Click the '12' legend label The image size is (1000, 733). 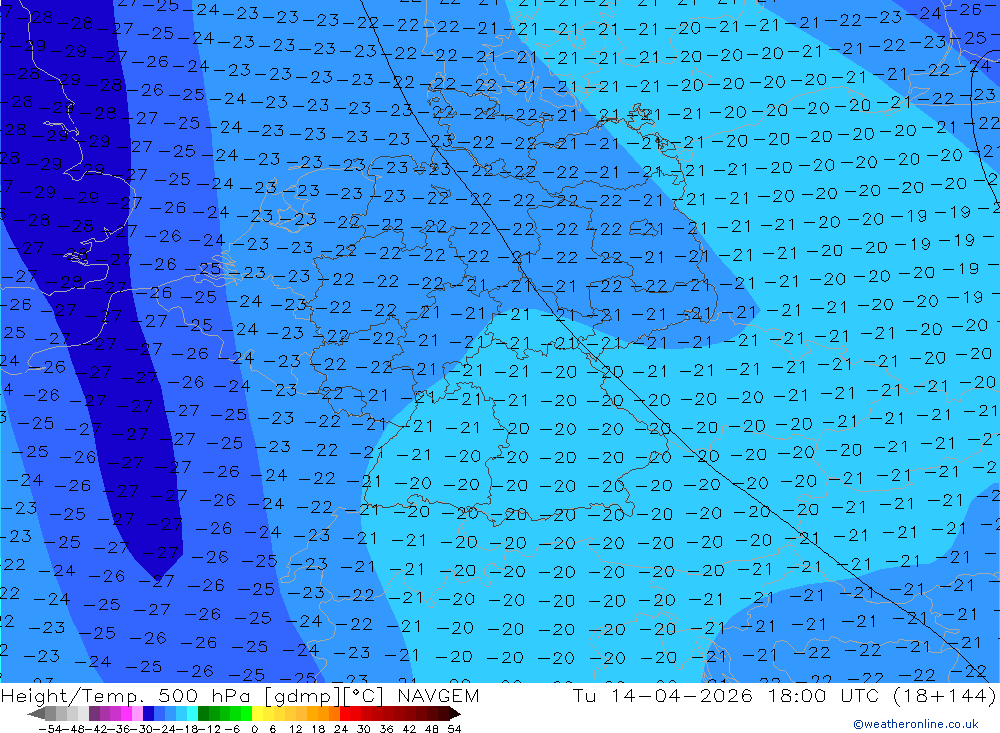pos(296,729)
